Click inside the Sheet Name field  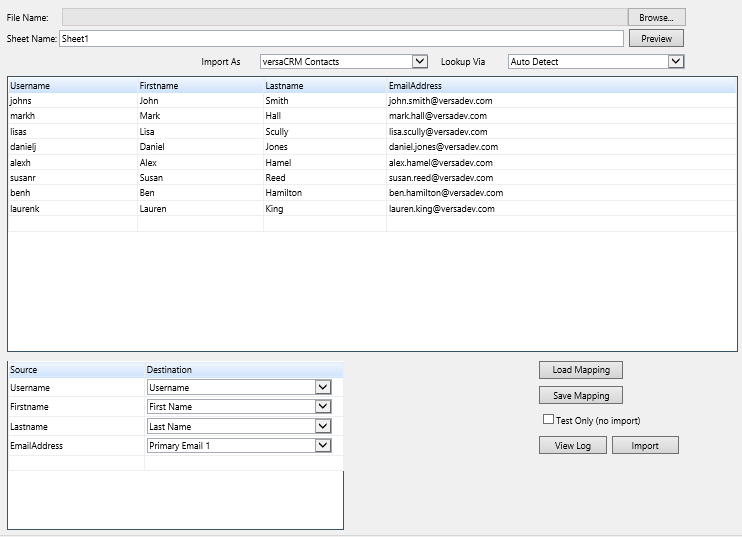coord(341,39)
